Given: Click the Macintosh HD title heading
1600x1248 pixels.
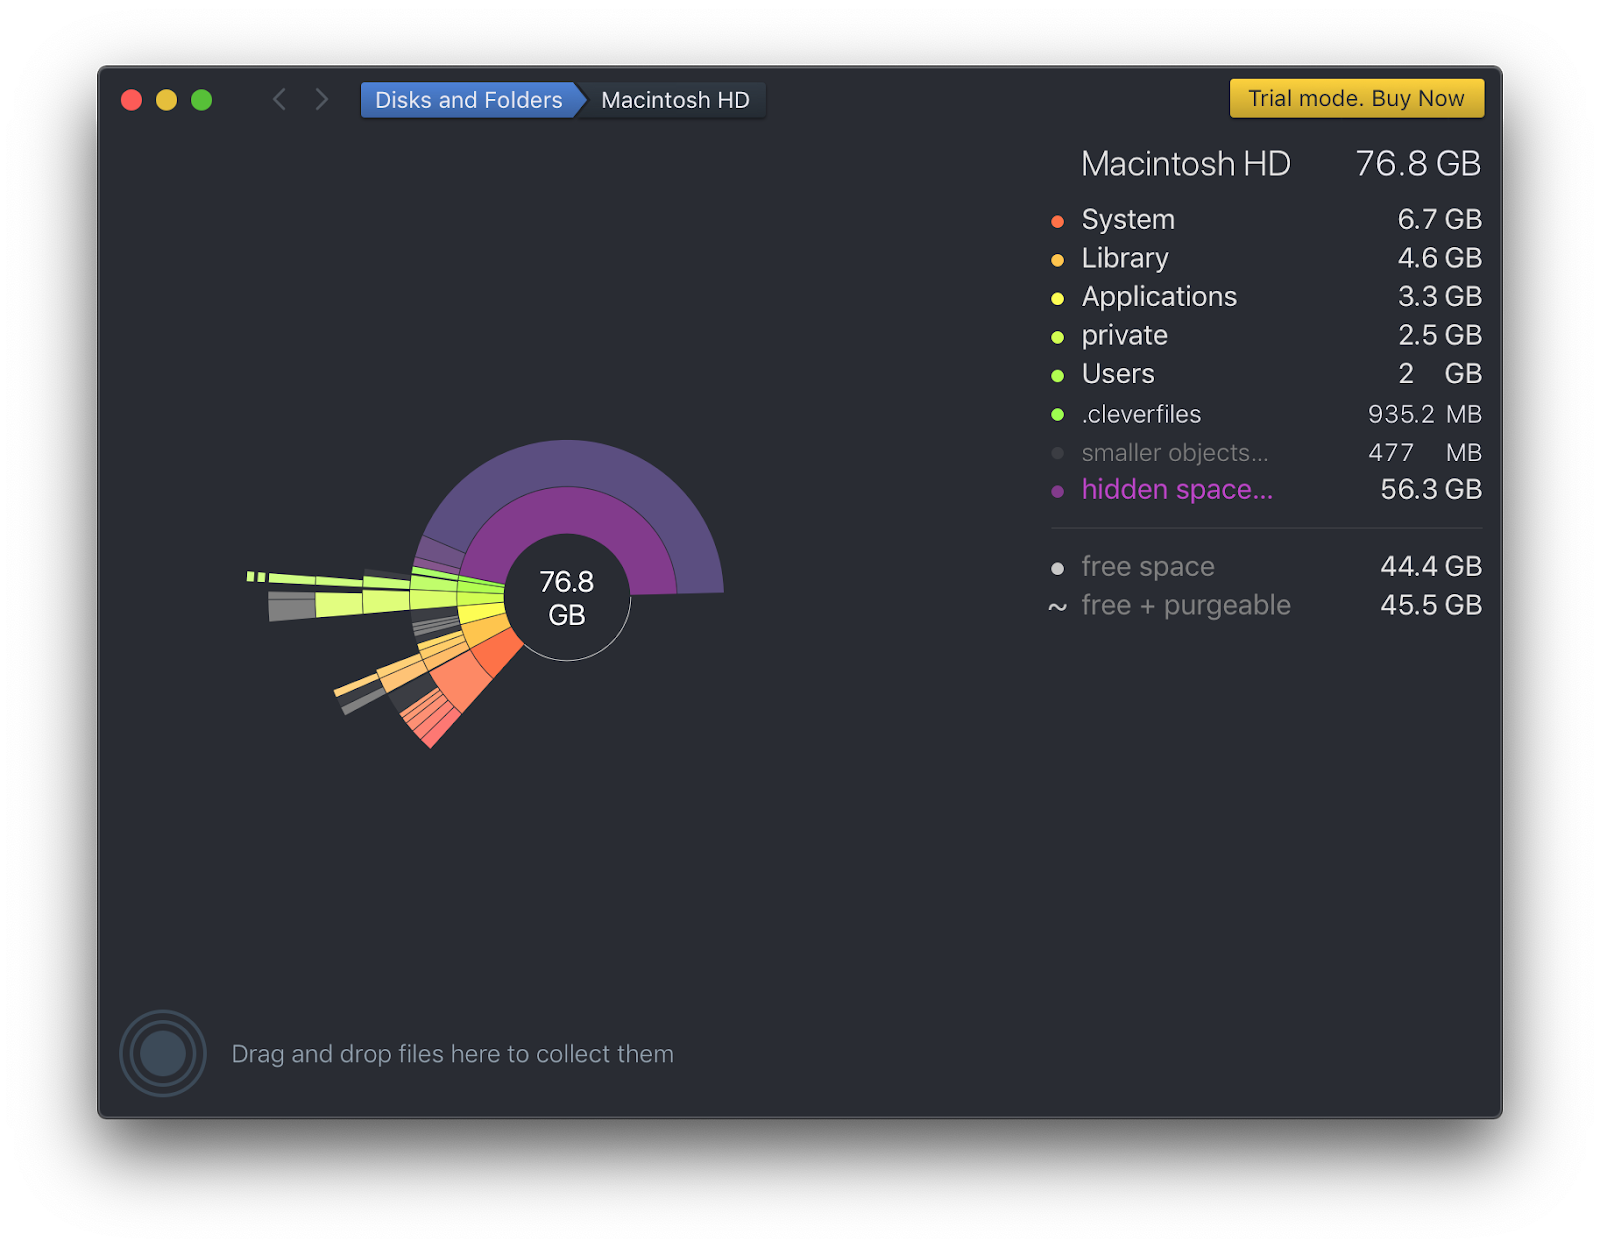Looking at the screenshot, I should [1186, 164].
